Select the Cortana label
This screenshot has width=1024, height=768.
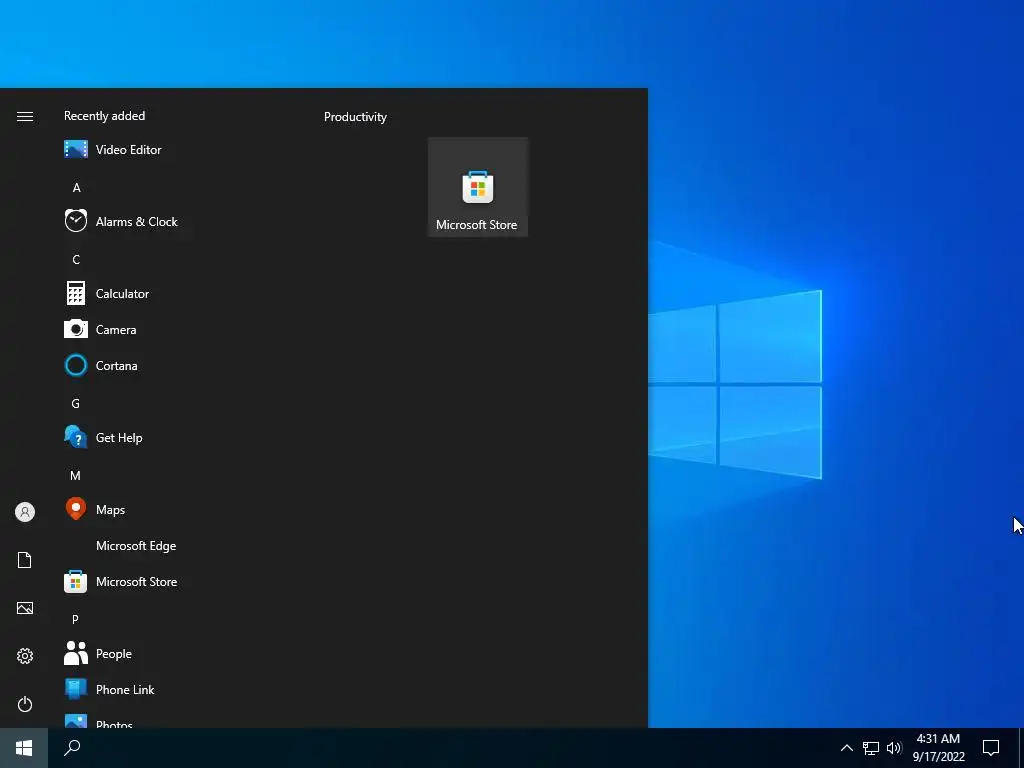pos(117,366)
